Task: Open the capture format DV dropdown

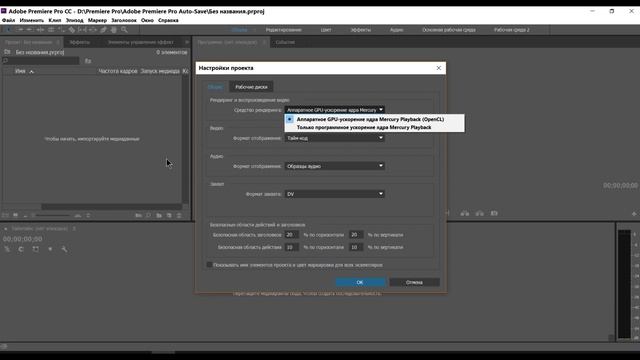Action: [x=334, y=194]
